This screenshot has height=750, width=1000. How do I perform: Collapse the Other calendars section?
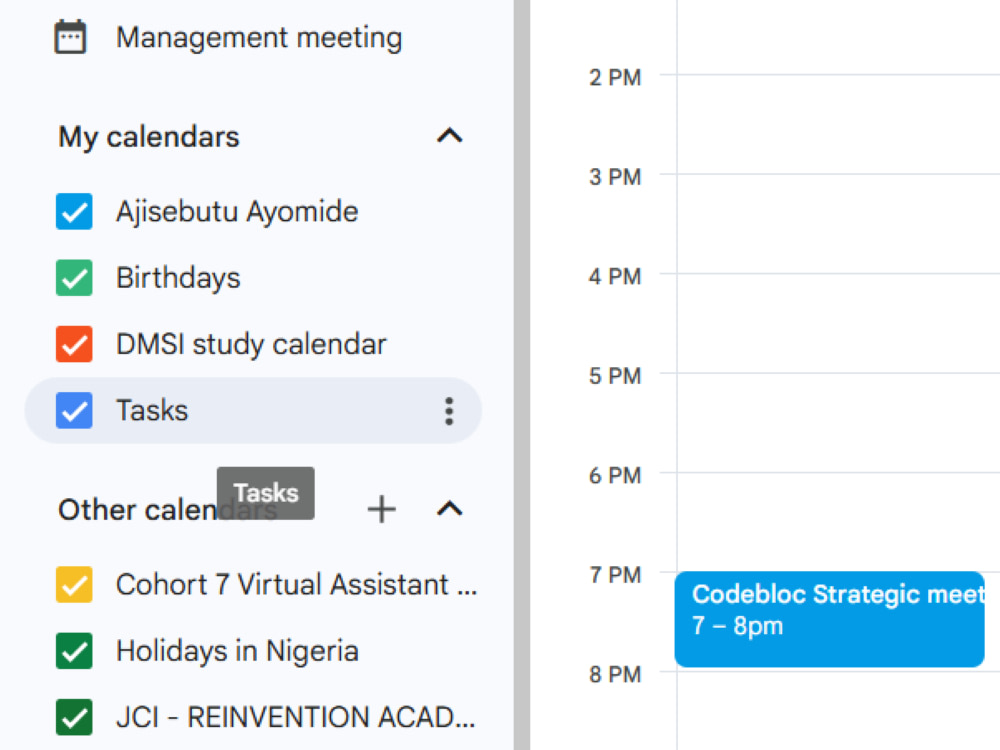click(x=450, y=509)
